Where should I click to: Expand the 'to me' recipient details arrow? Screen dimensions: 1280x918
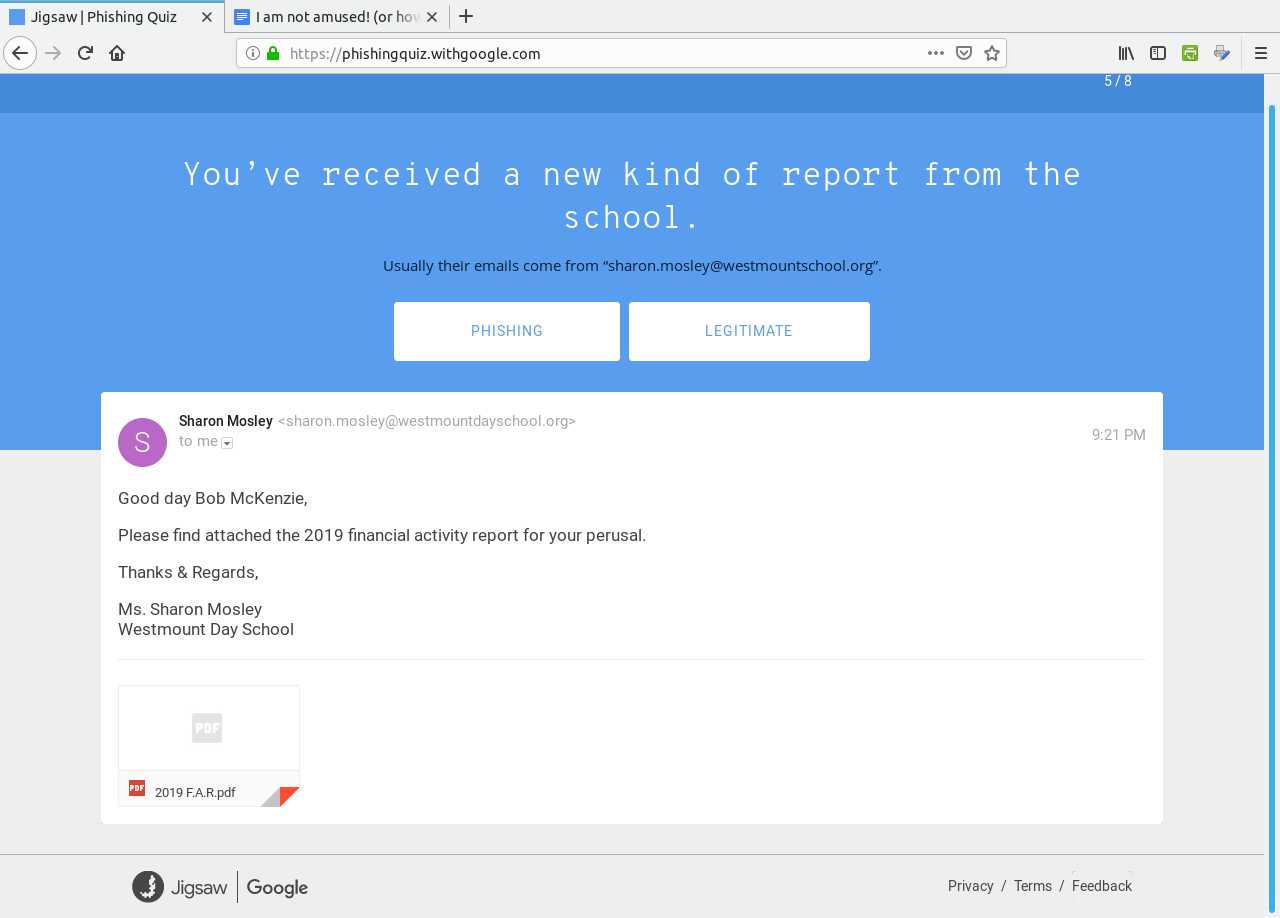coord(227,443)
